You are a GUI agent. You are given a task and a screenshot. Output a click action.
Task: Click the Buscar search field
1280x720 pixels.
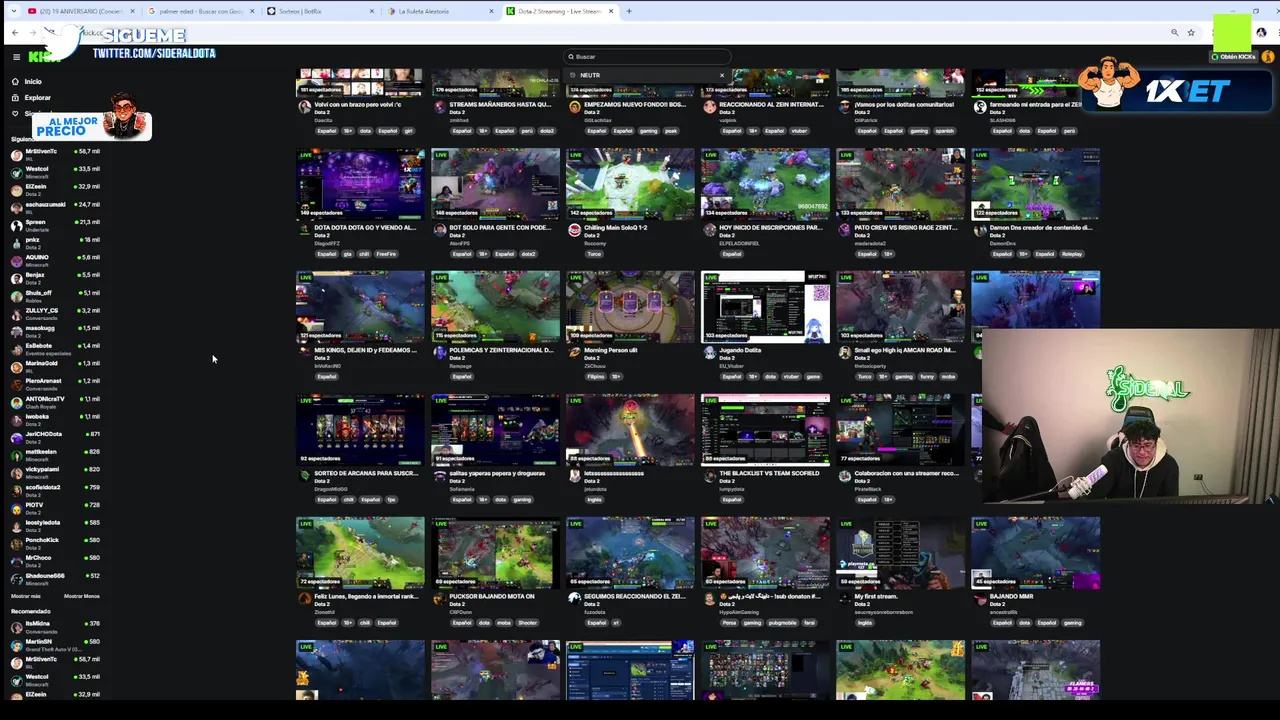pos(647,57)
